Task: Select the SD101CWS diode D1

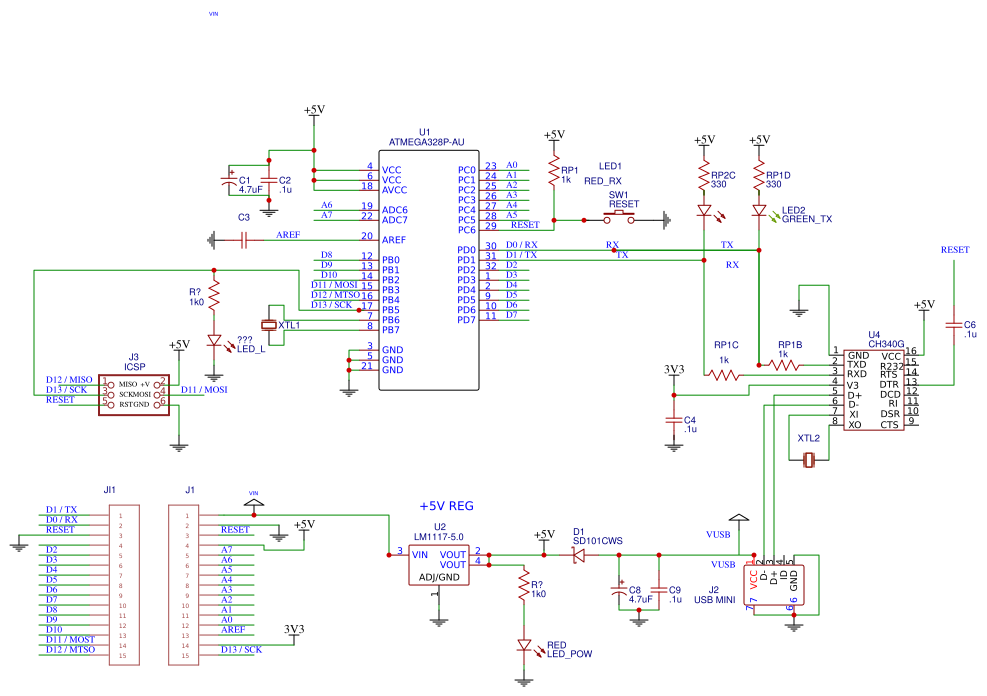Action: [580, 553]
